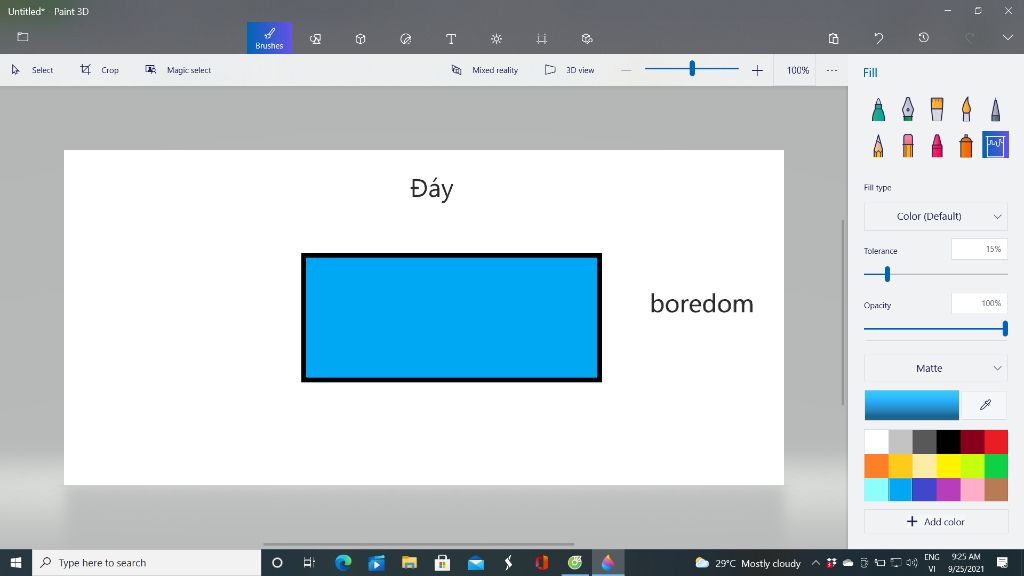
Task: Choose the yellow color swatch
Action: (948, 466)
